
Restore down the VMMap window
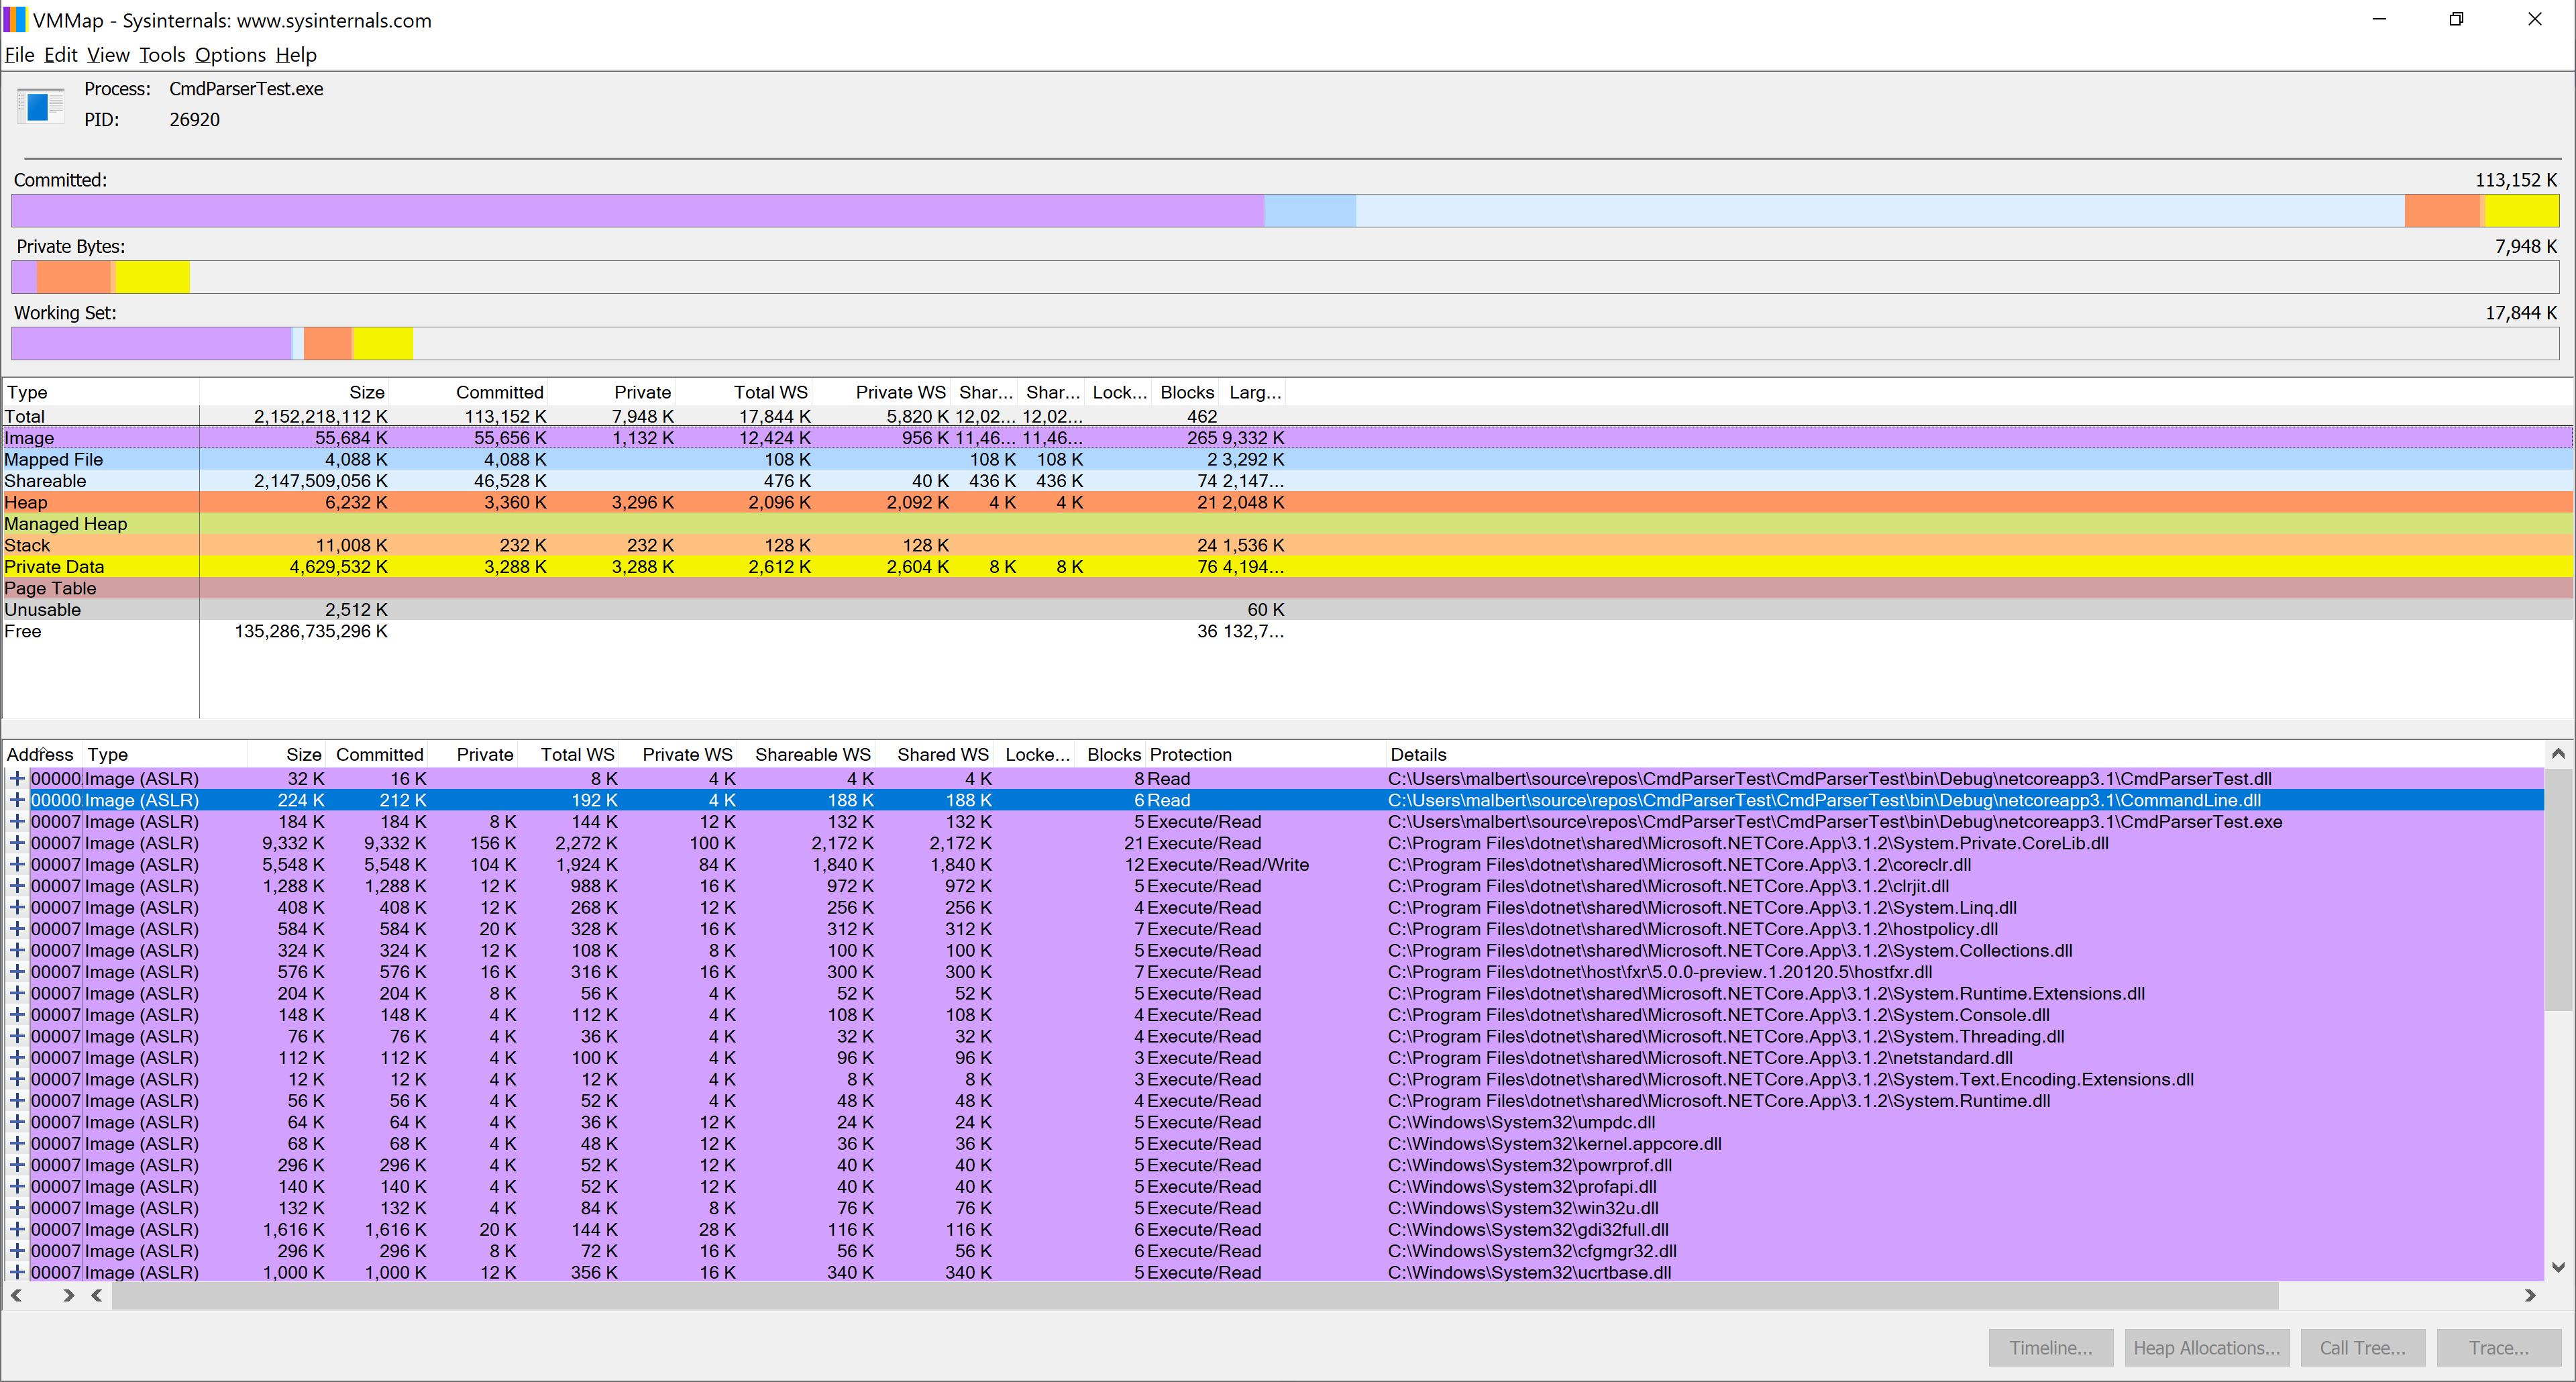pos(2456,20)
